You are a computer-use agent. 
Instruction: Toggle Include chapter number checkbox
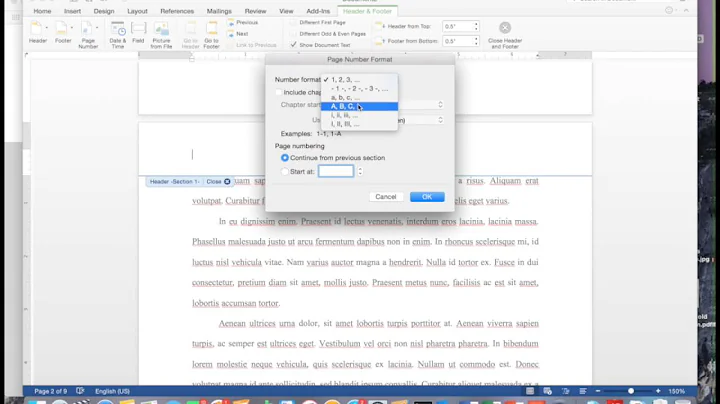pyautogui.click(x=278, y=92)
